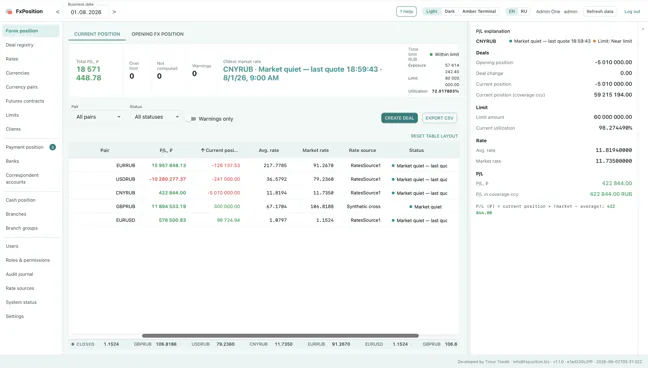Switch to the Current Position tab

coord(97,34)
